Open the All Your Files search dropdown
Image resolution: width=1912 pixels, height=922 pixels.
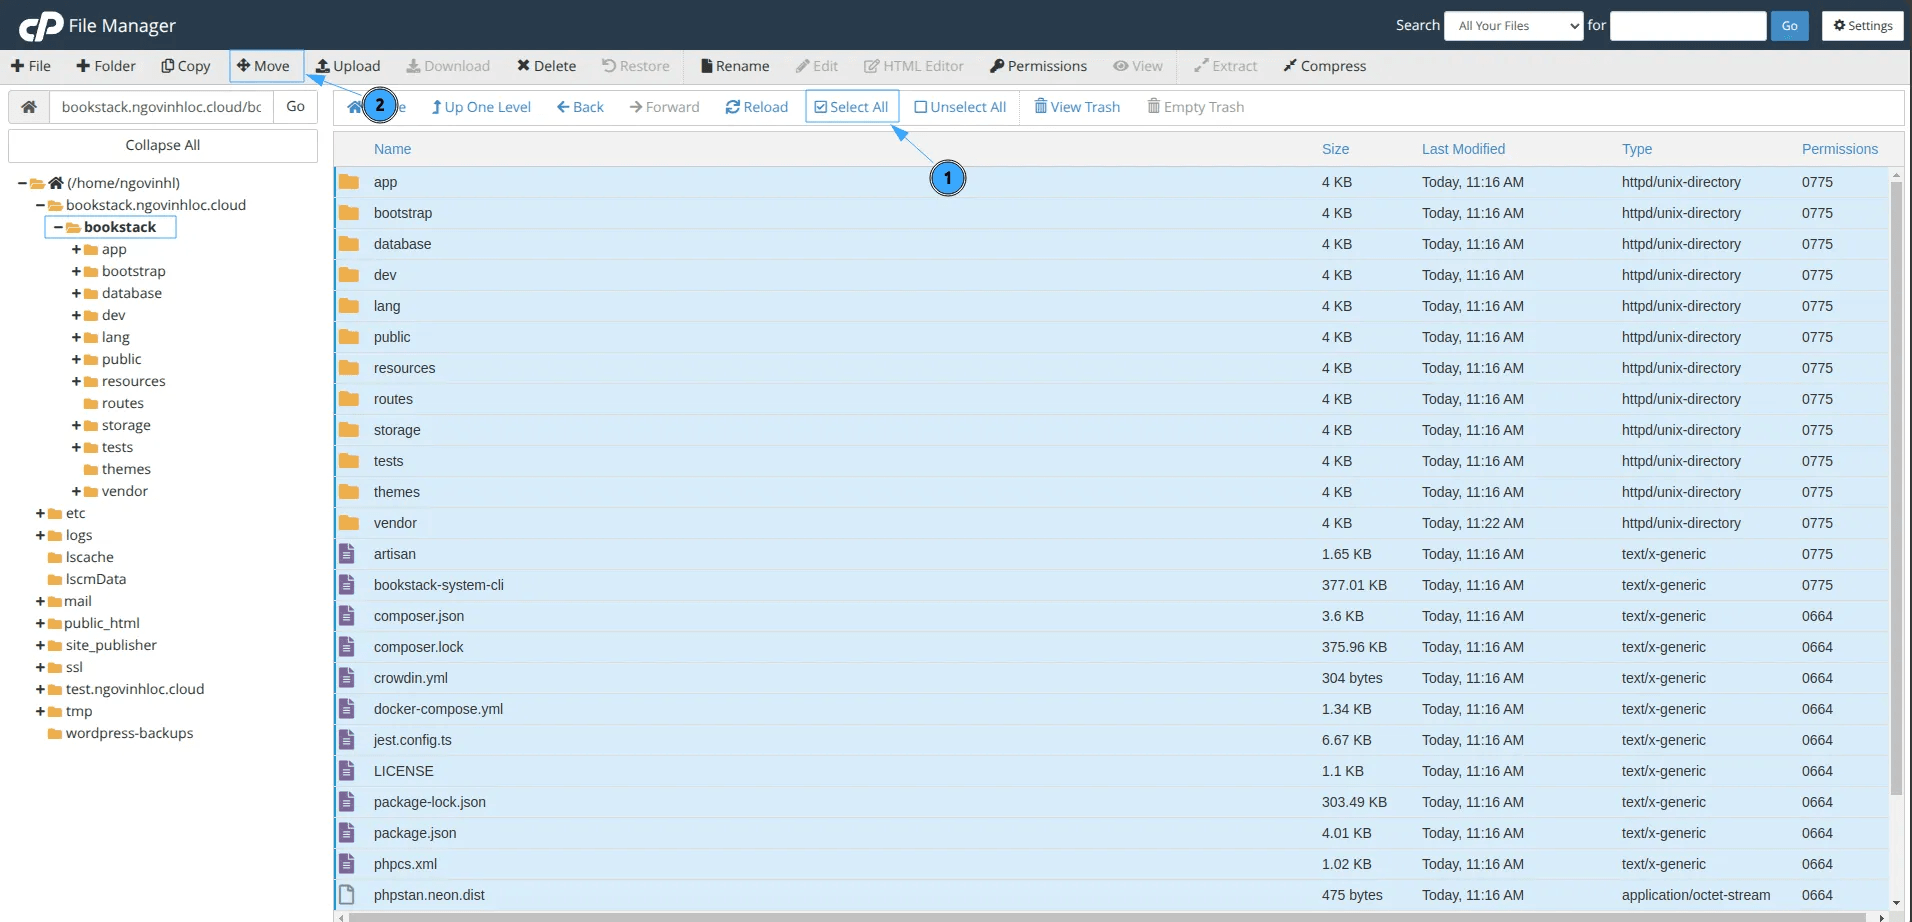click(1512, 25)
